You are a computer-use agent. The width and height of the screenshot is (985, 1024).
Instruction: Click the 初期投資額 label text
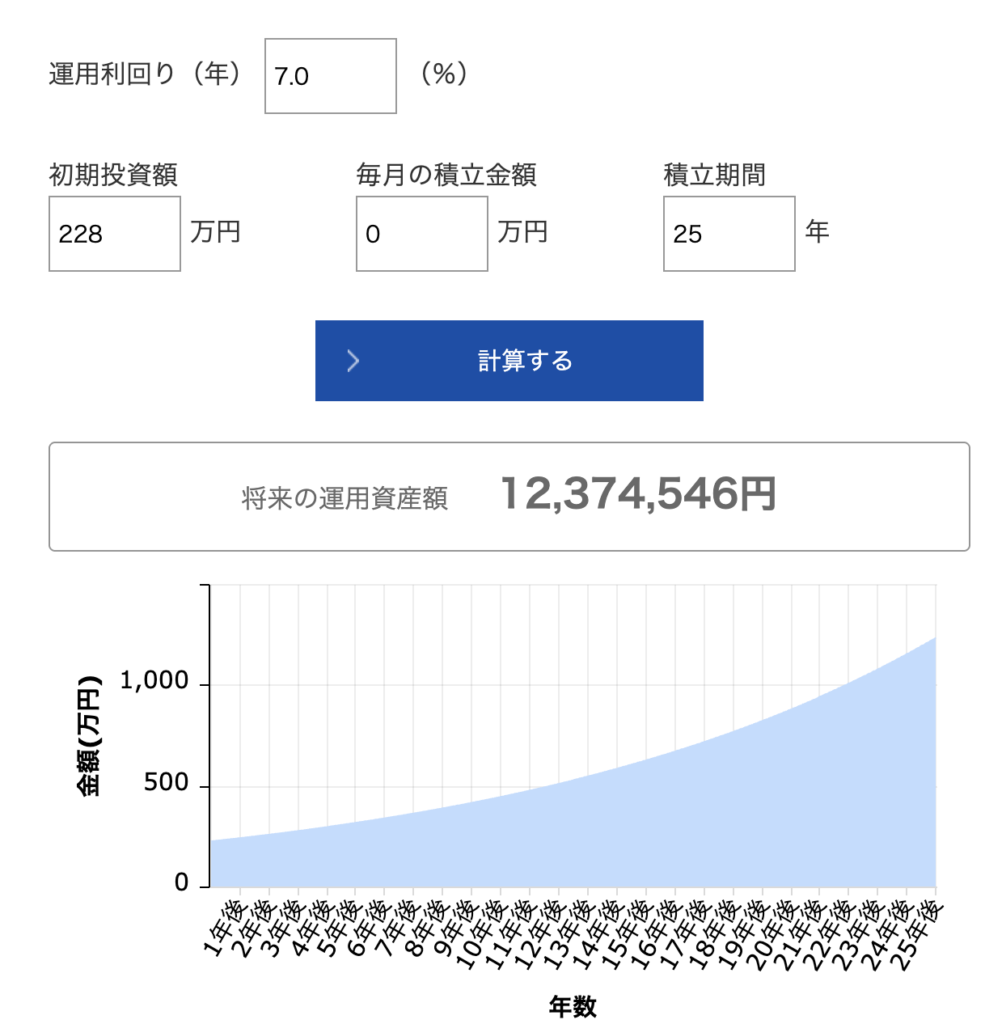[113, 175]
